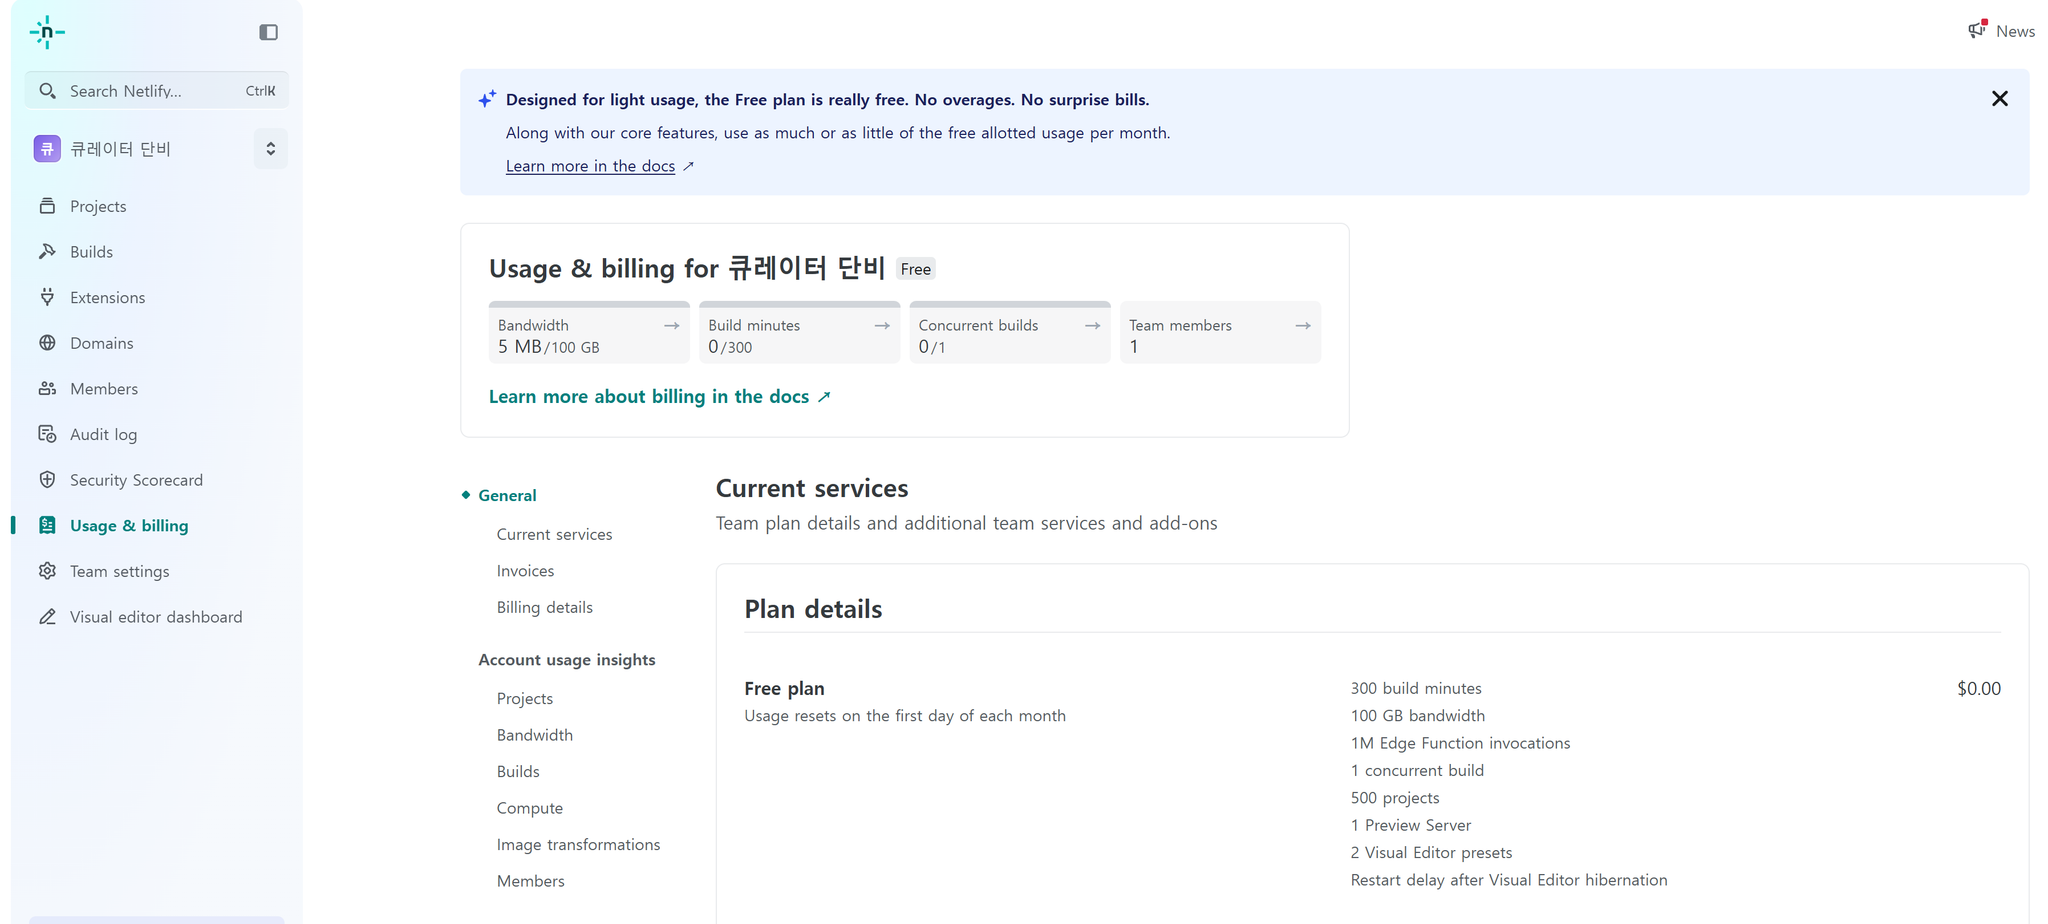
Task: Click the purple team avatar icon
Action: pyautogui.click(x=47, y=148)
